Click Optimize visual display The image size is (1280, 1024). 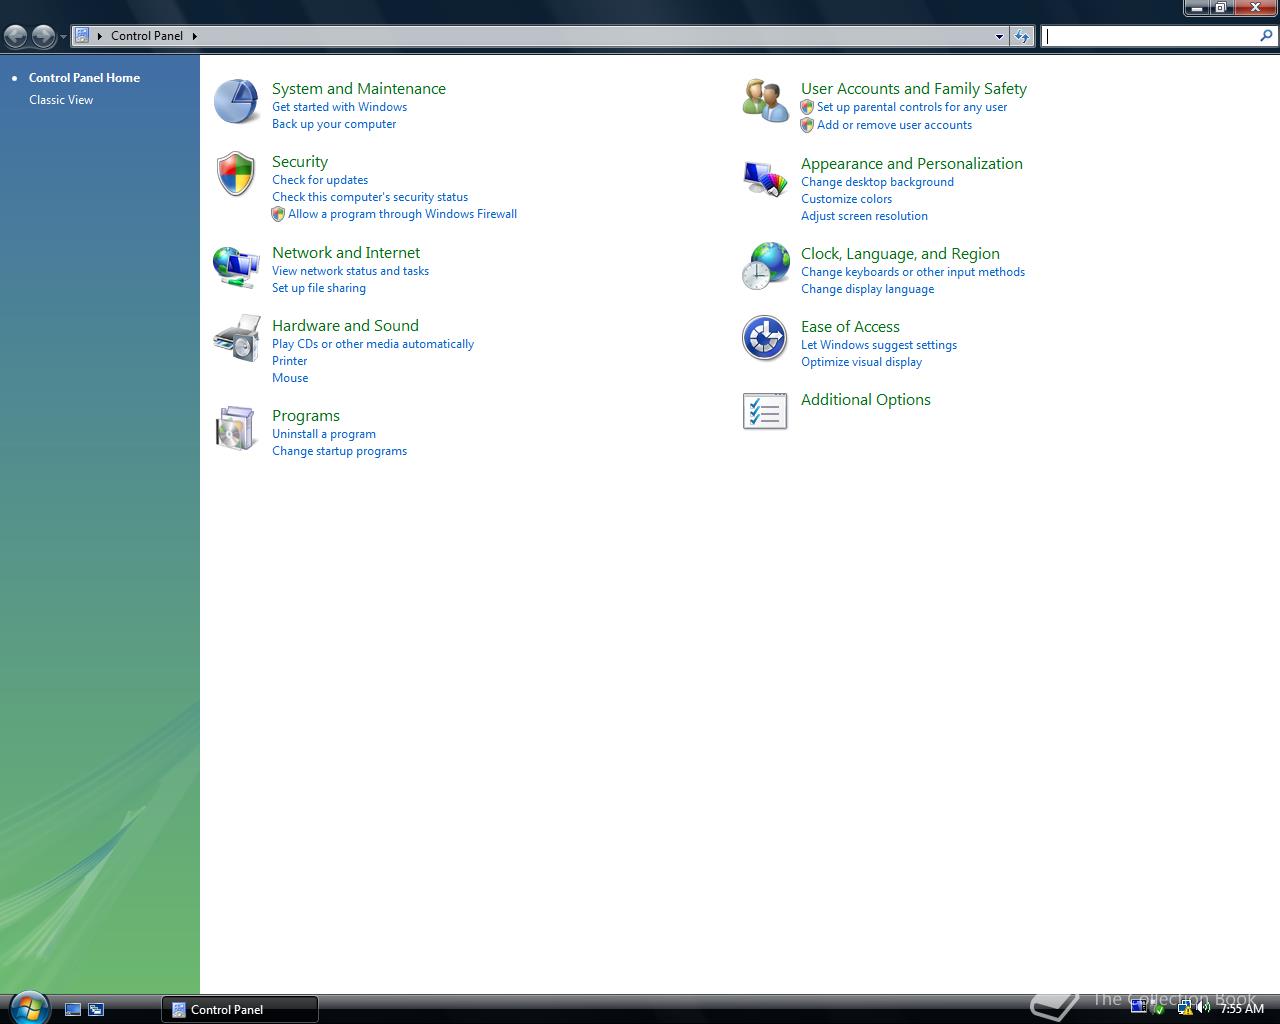pos(861,362)
